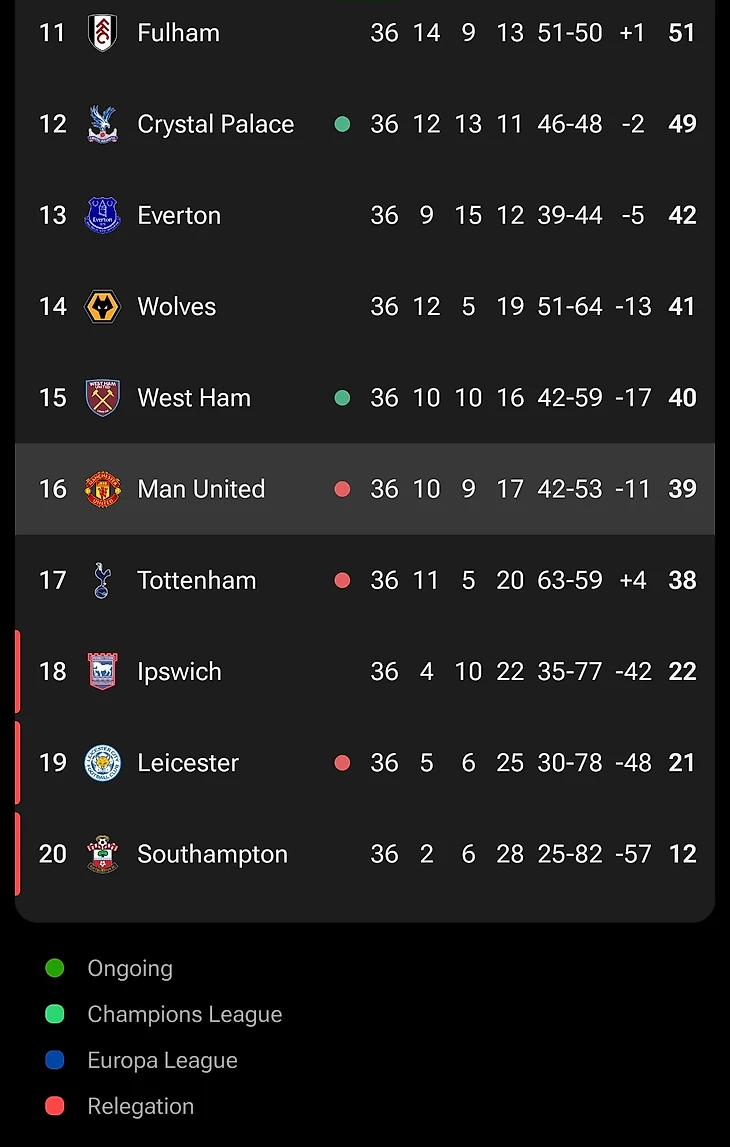Select the Man United red crest
Image resolution: width=730 pixels, height=1147 pixels.
pyautogui.click(x=102, y=489)
